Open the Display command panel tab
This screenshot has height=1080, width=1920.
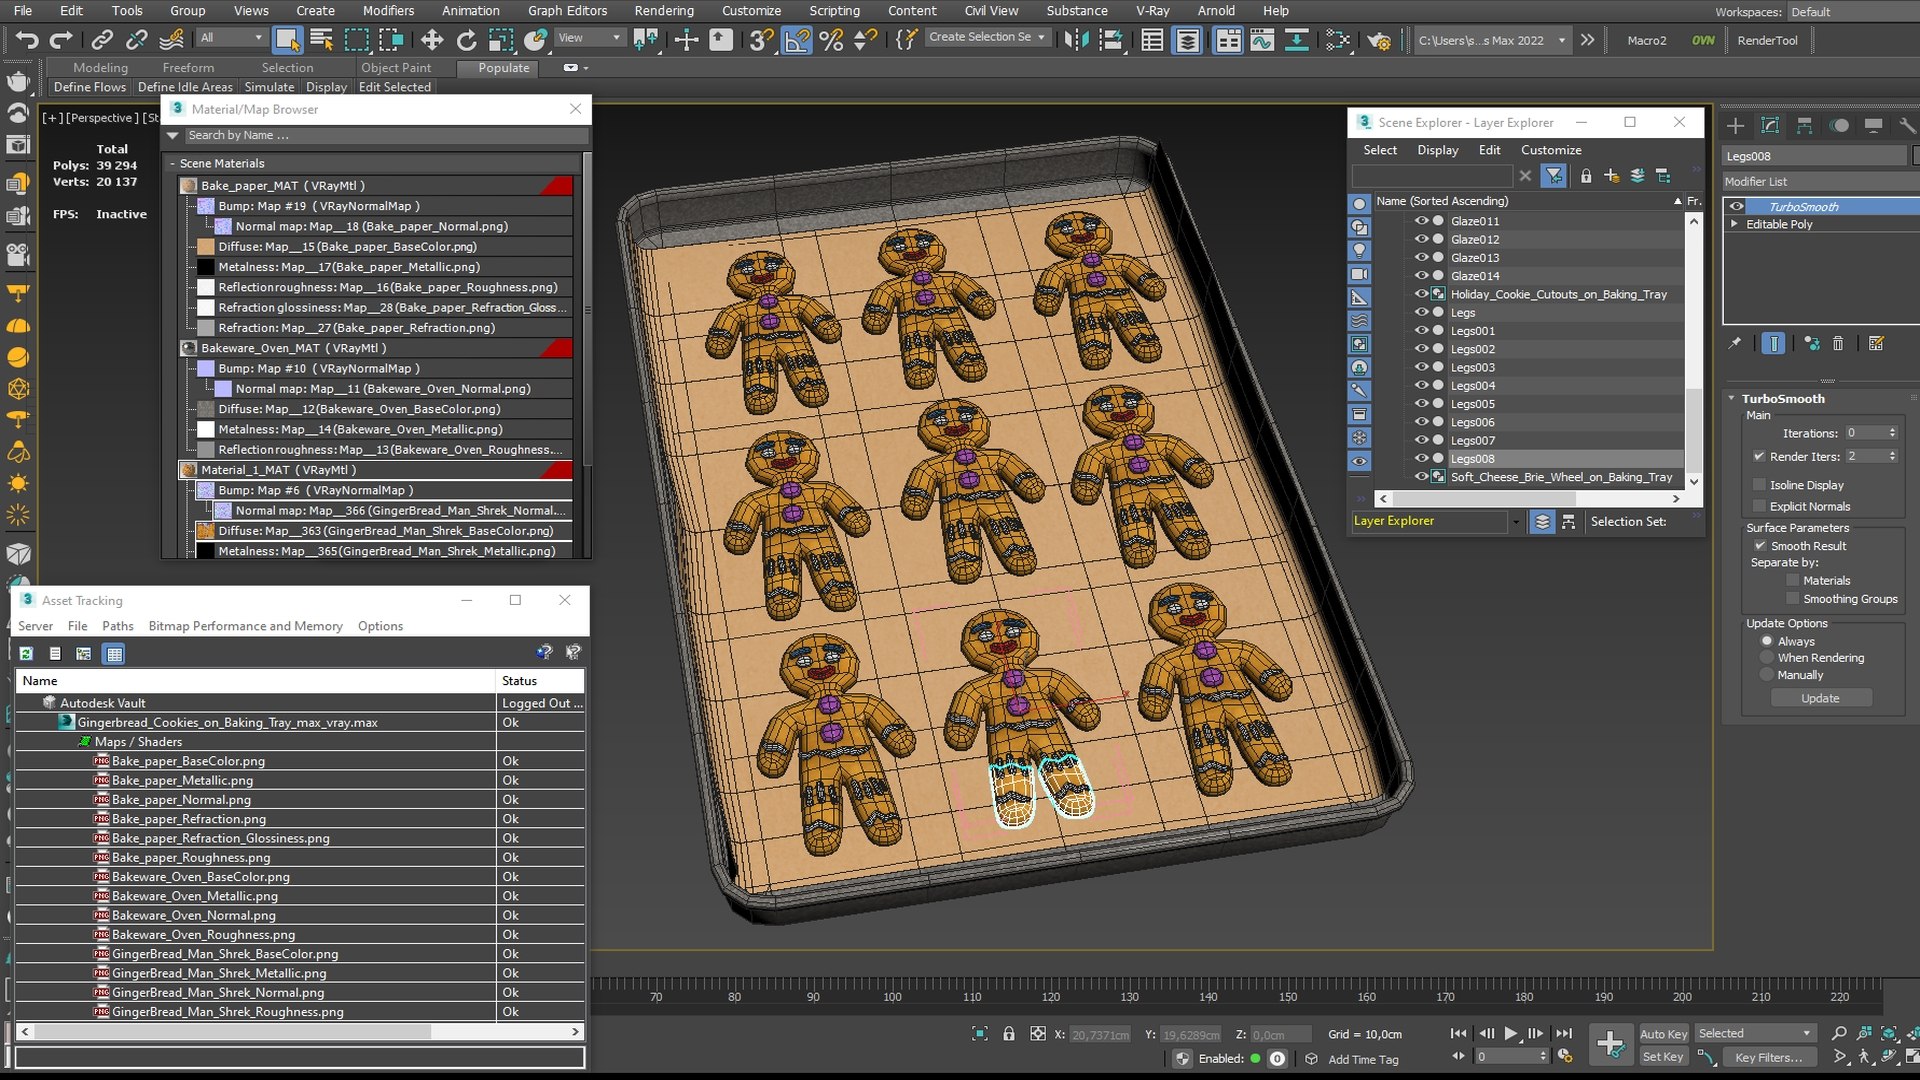pyautogui.click(x=1873, y=125)
